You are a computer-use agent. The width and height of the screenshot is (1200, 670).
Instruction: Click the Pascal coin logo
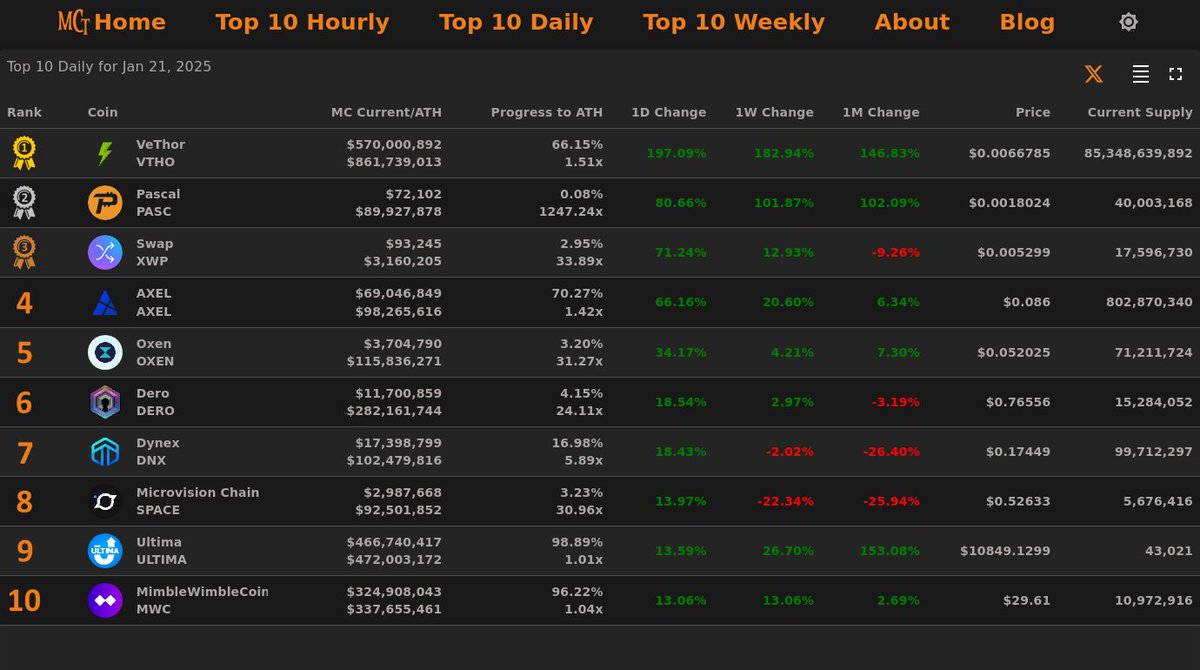105,203
